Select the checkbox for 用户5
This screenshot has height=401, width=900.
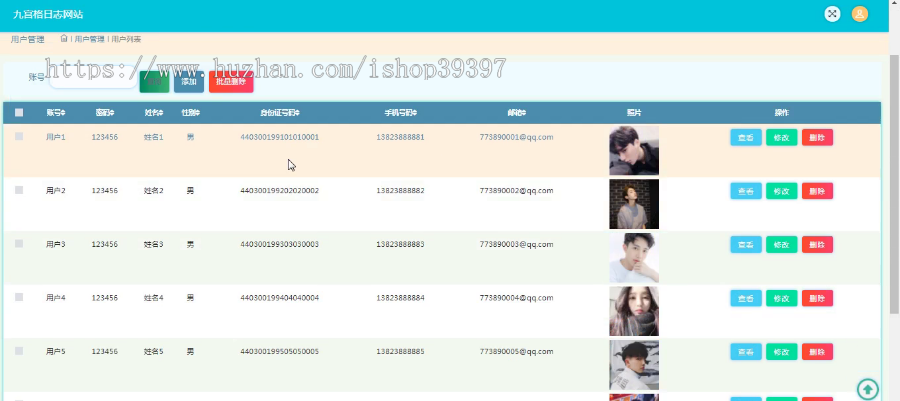tap(19, 351)
